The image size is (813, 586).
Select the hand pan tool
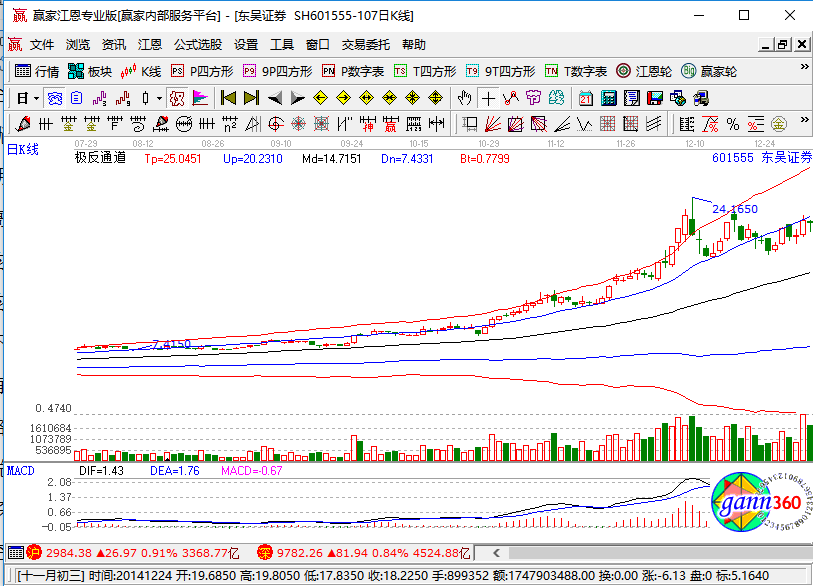465,98
